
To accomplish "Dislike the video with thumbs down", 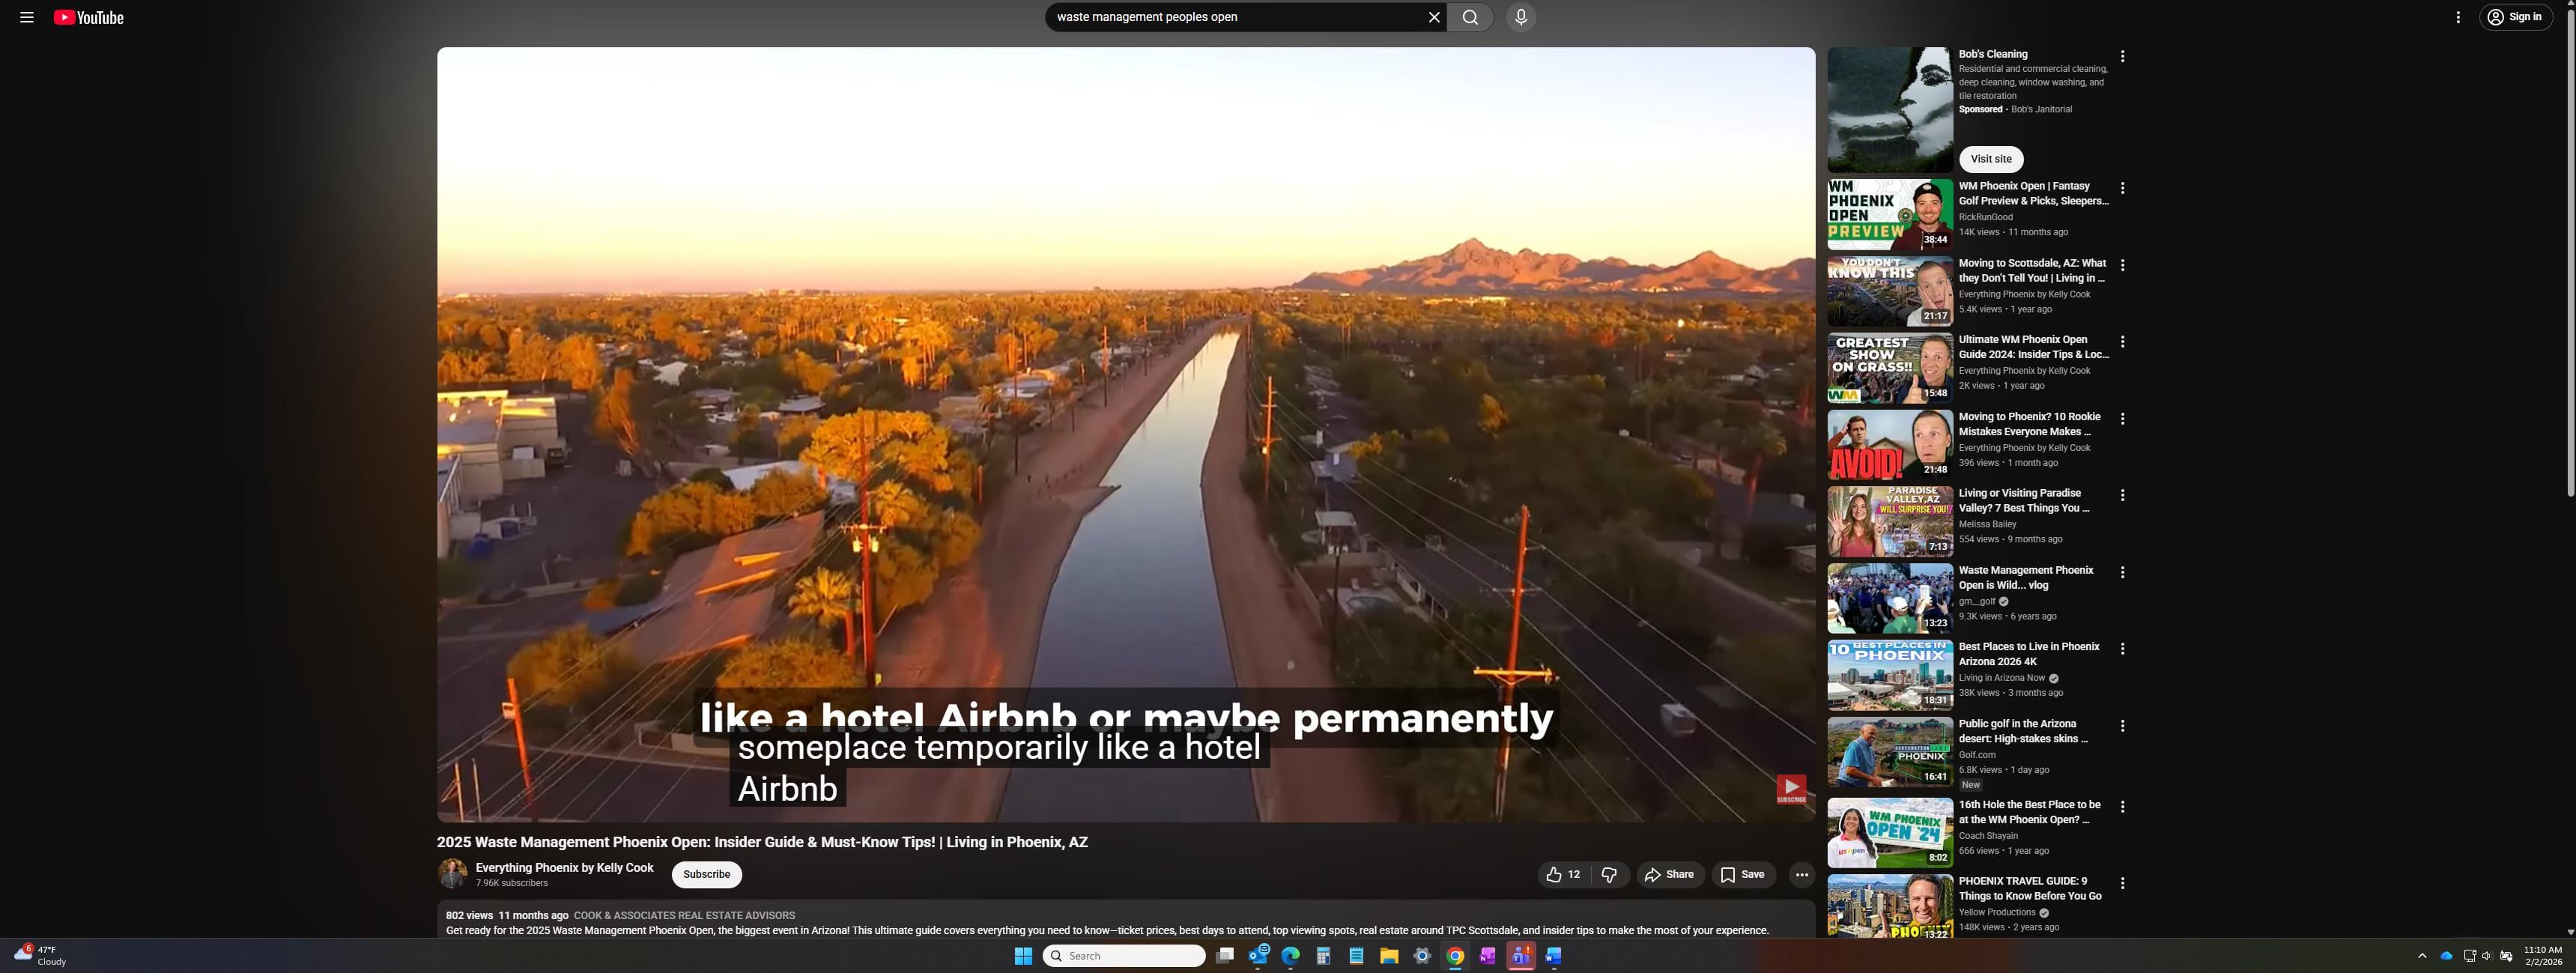I will pos(1609,875).
